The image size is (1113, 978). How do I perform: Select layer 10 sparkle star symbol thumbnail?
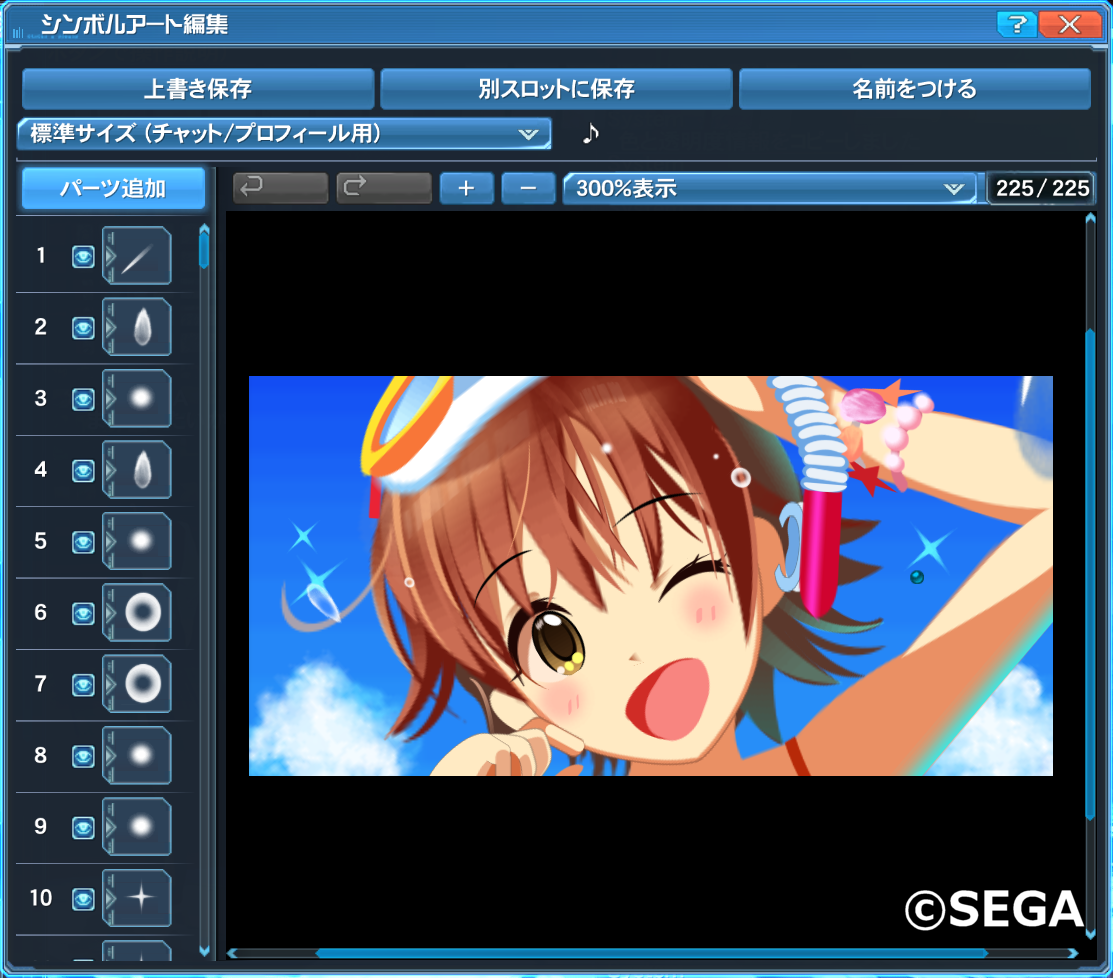(137, 898)
